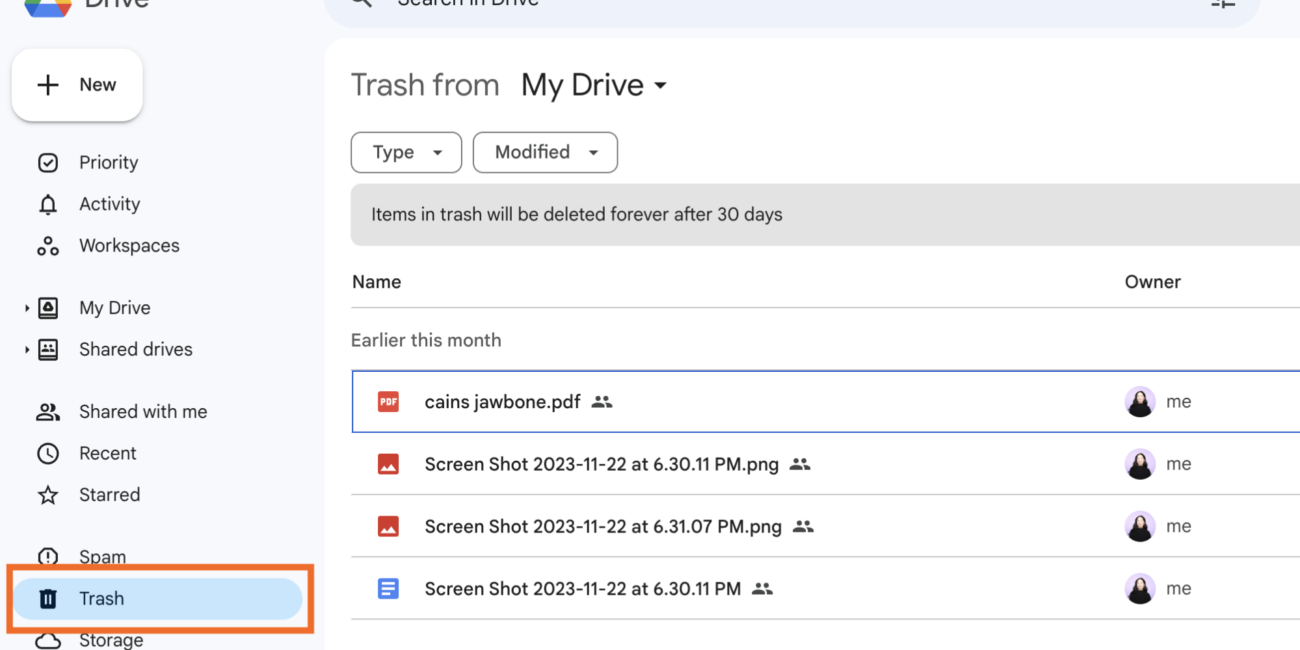Viewport: 1300px width, 650px height.
Task: Click the Spam warning icon
Action: pyautogui.click(x=47, y=557)
